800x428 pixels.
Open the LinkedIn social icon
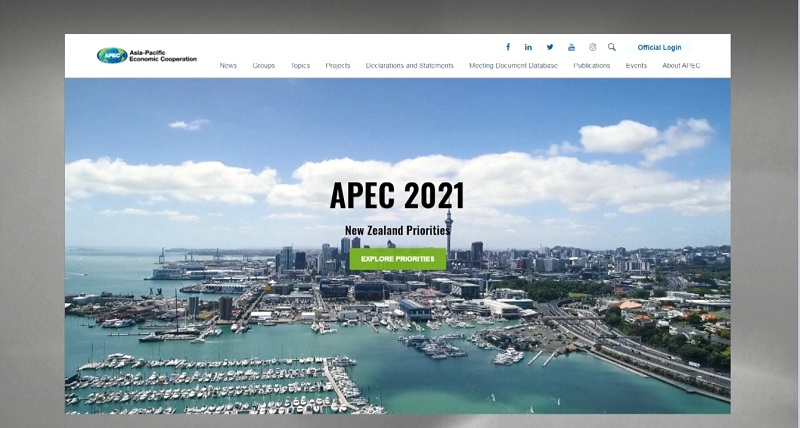coord(528,47)
